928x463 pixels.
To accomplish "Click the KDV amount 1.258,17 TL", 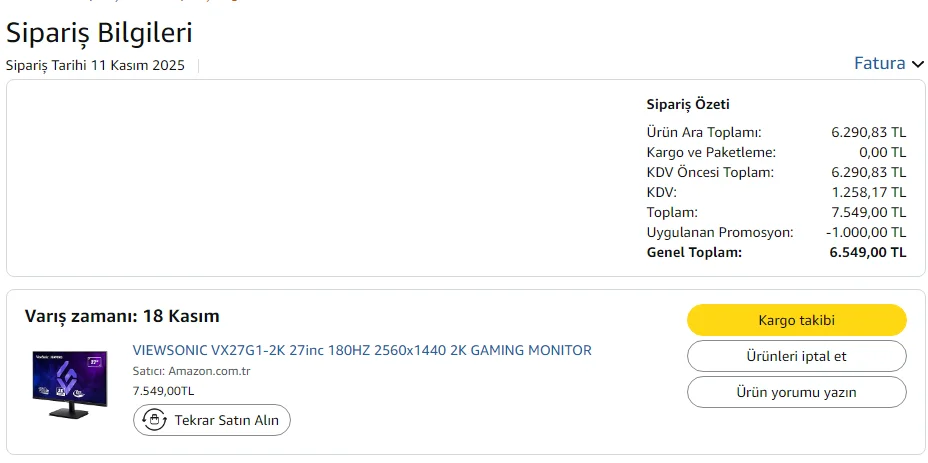I will (868, 192).
